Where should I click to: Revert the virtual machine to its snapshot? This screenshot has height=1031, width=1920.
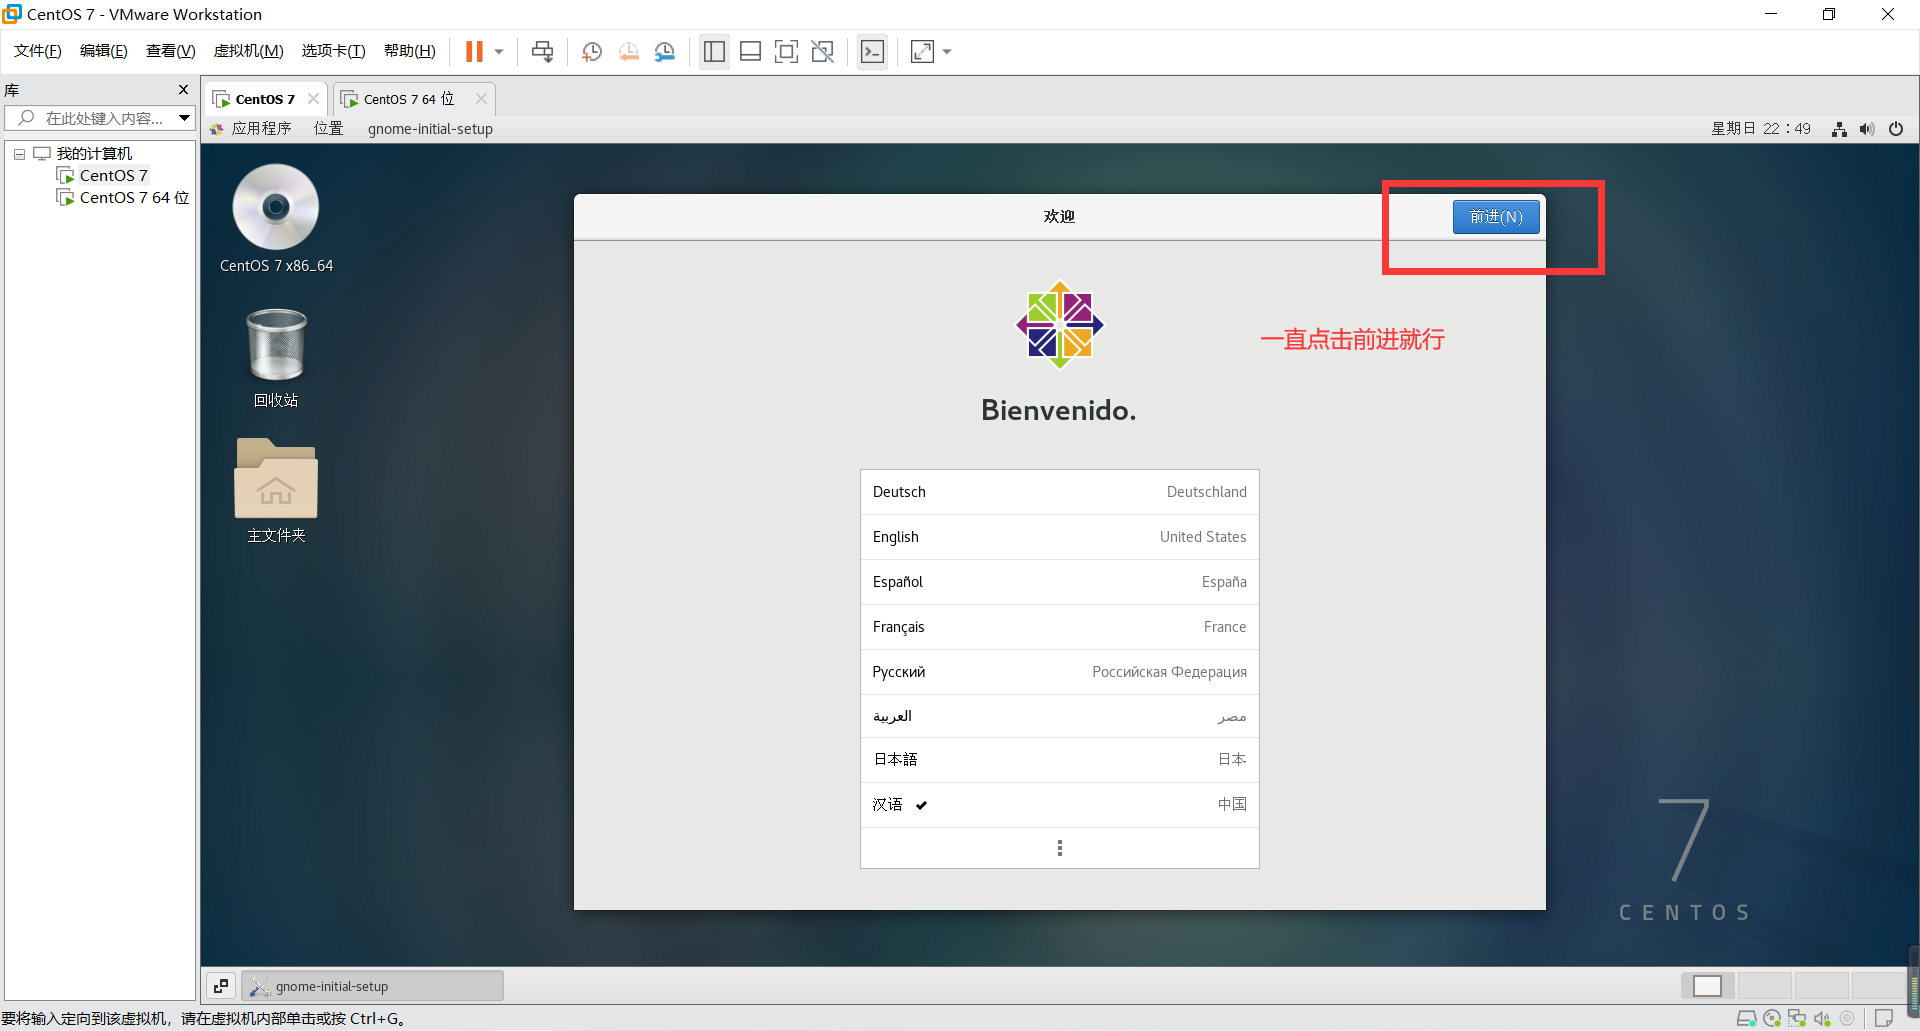[628, 52]
